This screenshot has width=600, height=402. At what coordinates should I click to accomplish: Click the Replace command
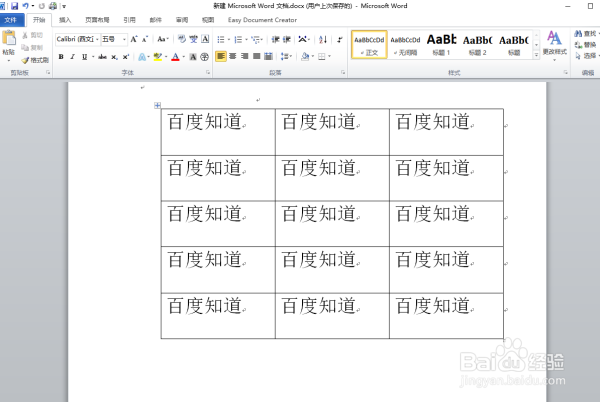[x=586, y=45]
